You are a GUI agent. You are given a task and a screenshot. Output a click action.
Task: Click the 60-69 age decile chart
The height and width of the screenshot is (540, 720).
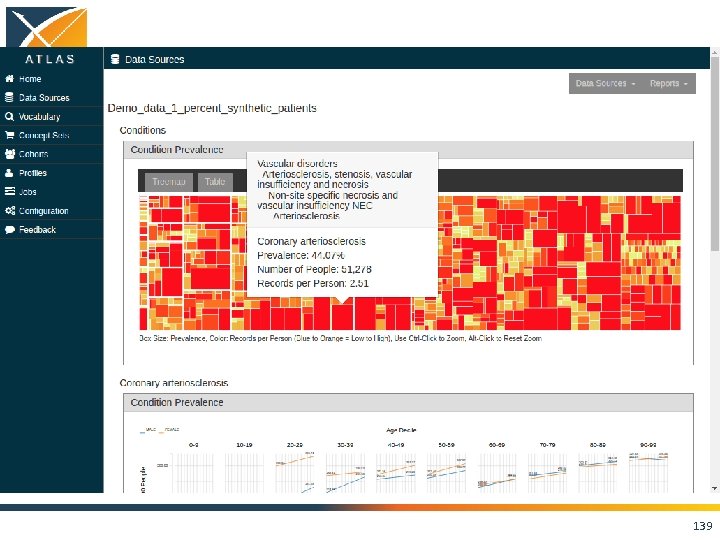pyautogui.click(x=497, y=473)
